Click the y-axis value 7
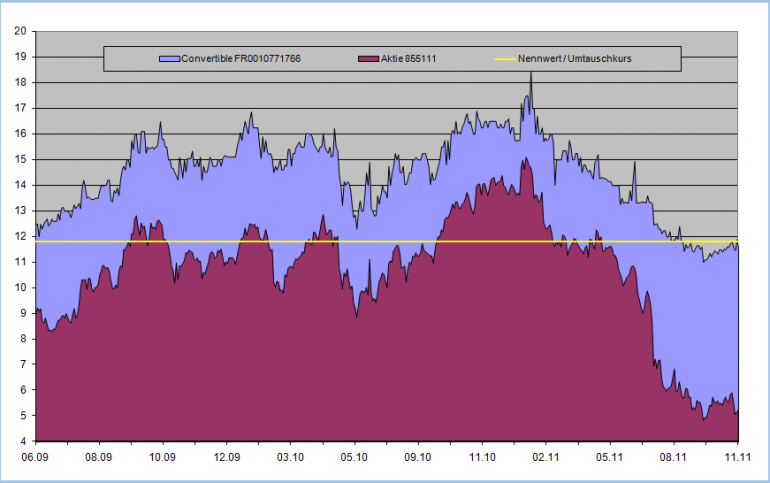This screenshot has width=770, height=483. [x=23, y=364]
